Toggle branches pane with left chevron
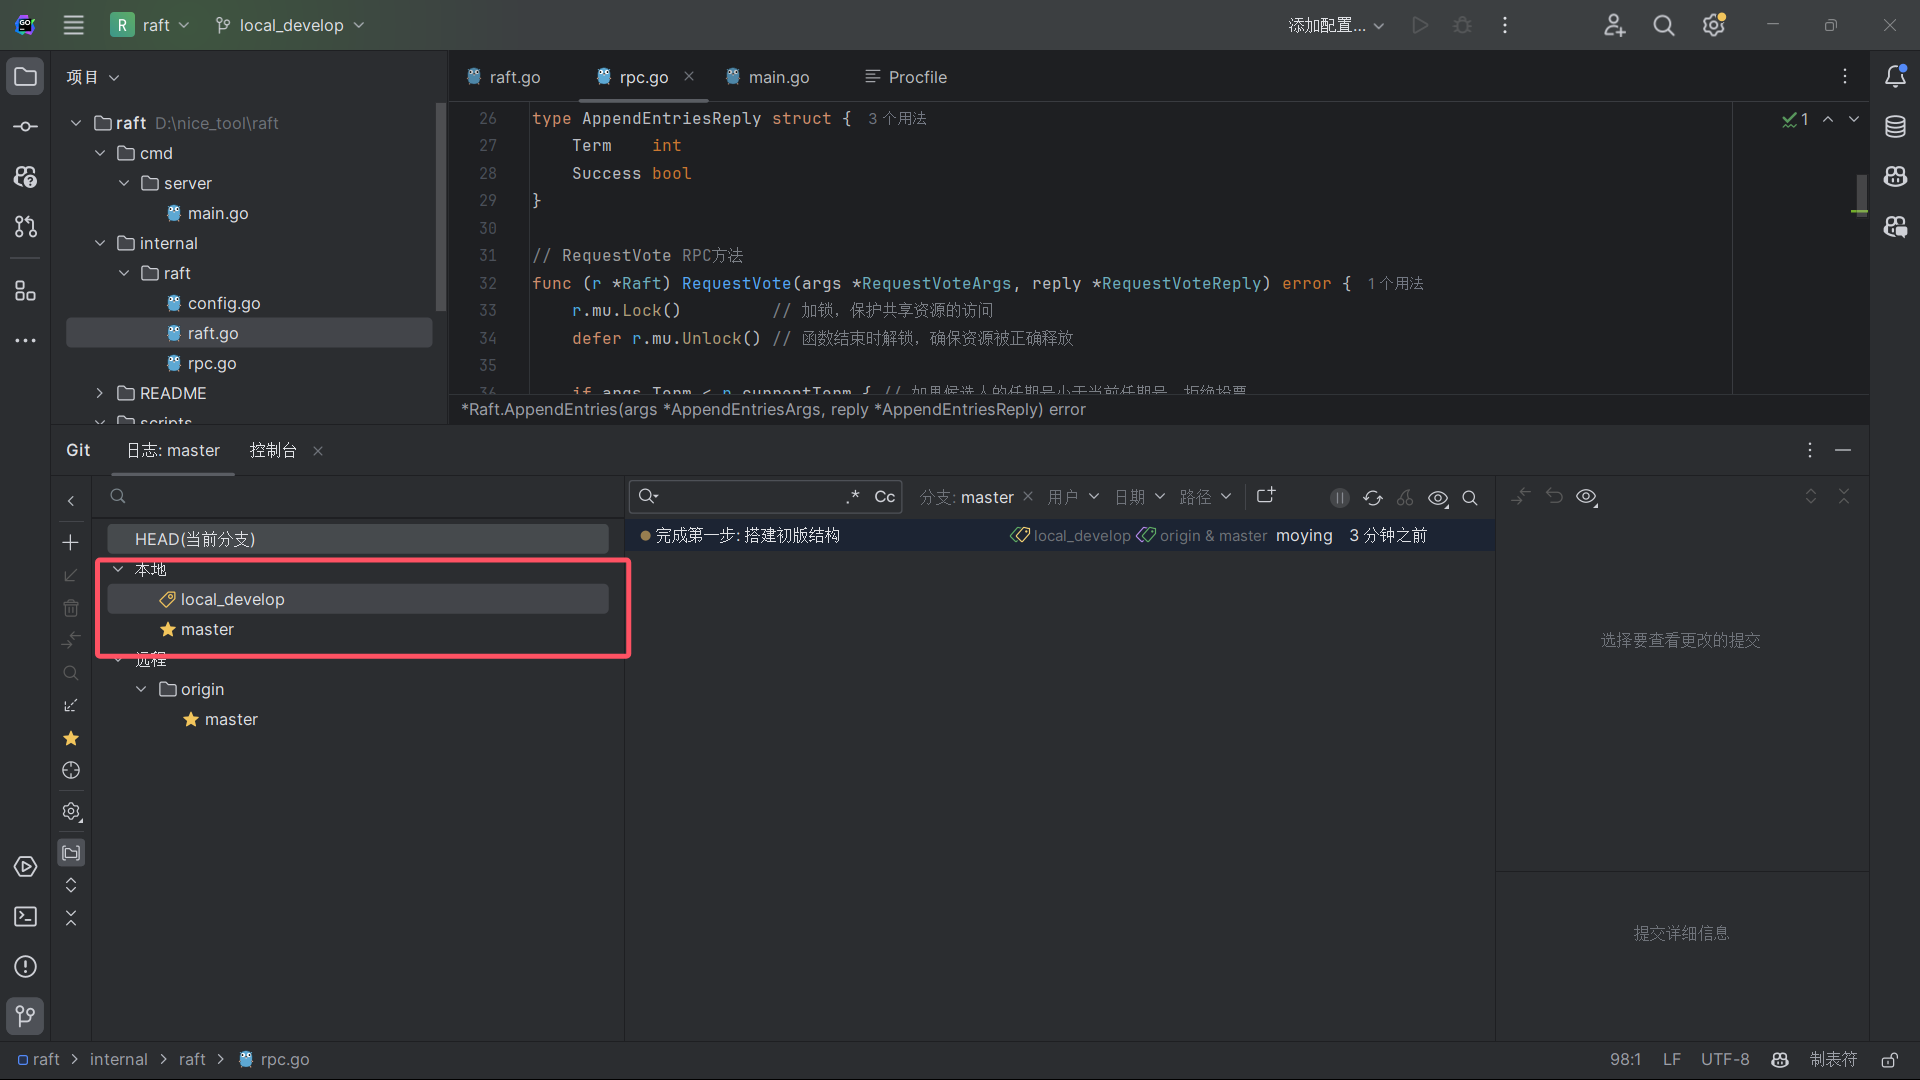Image resolution: width=1920 pixels, height=1080 pixels. tap(71, 501)
